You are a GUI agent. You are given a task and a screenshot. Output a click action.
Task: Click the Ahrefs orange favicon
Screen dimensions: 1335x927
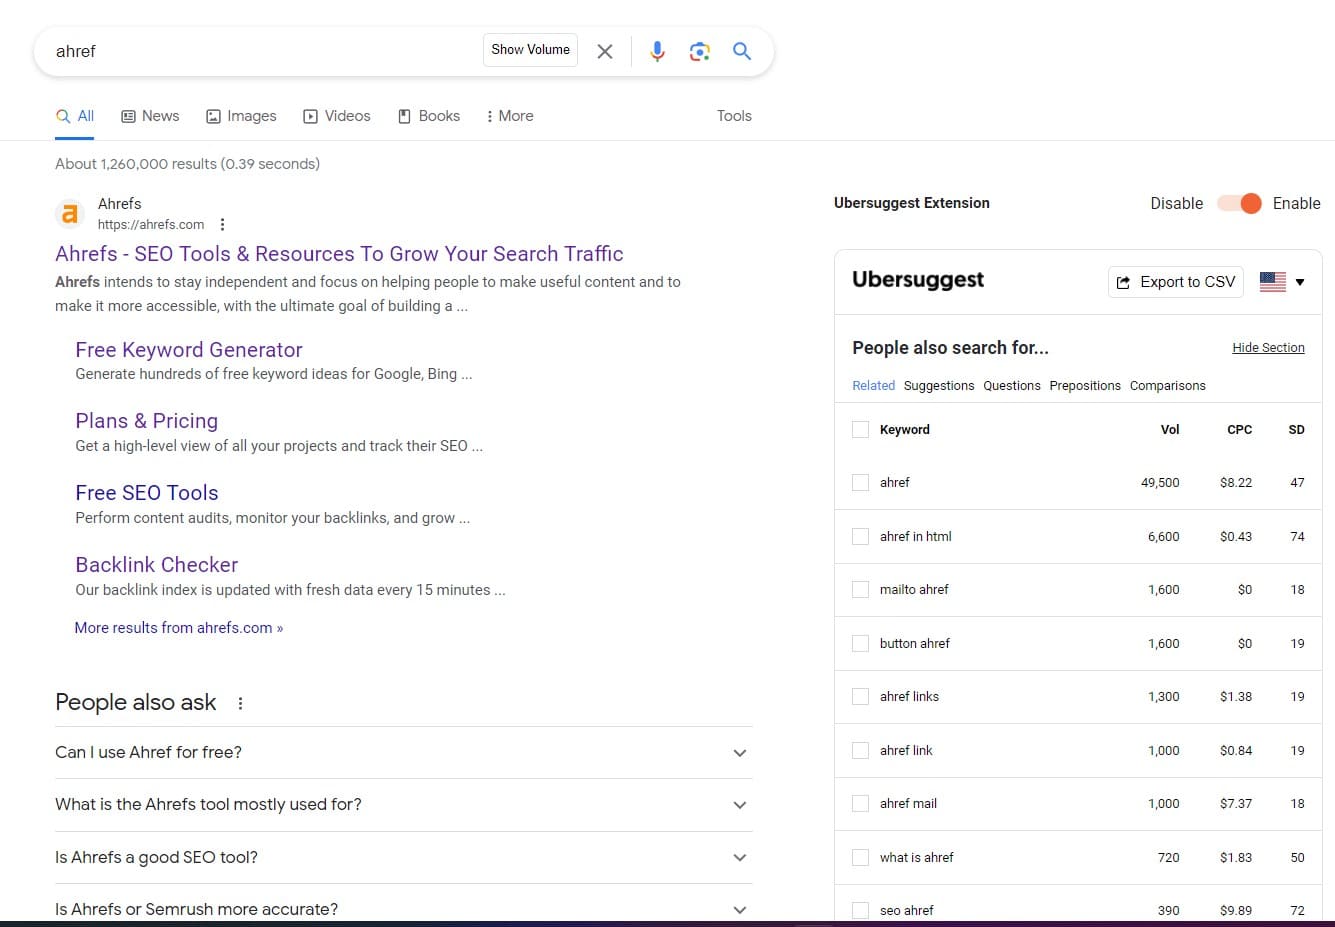click(x=69, y=213)
